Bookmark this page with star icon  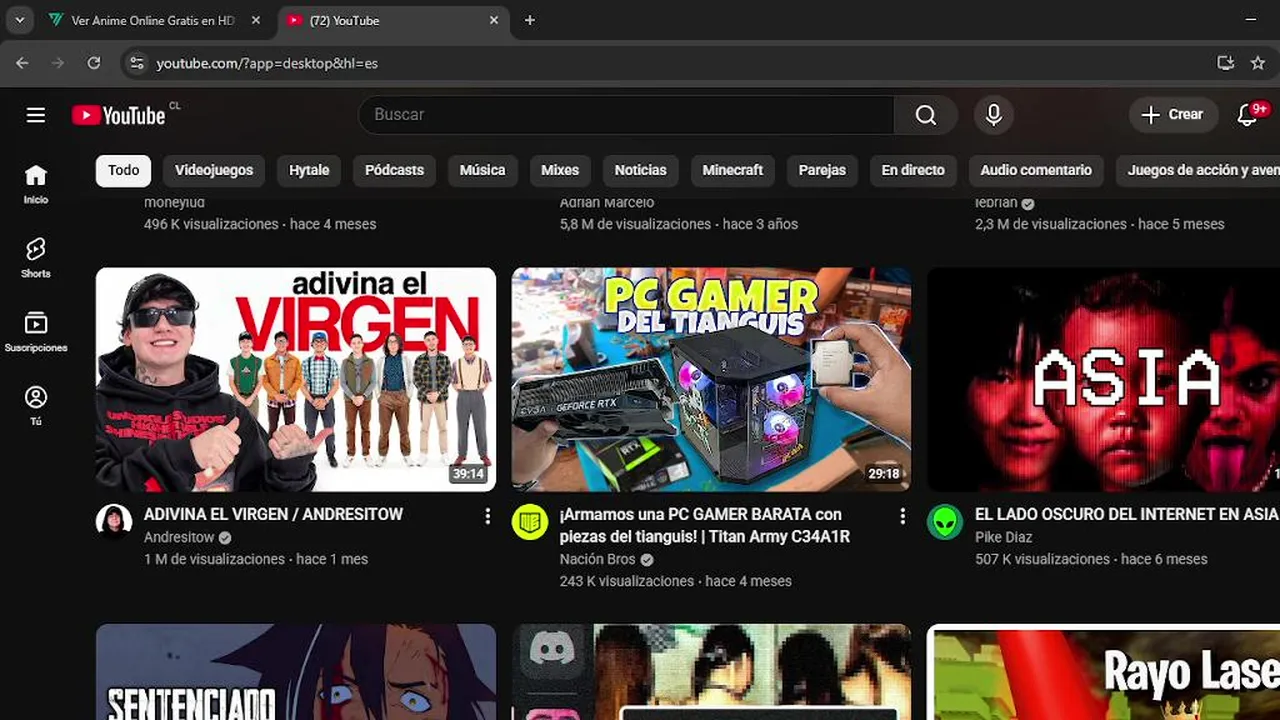click(x=1258, y=63)
